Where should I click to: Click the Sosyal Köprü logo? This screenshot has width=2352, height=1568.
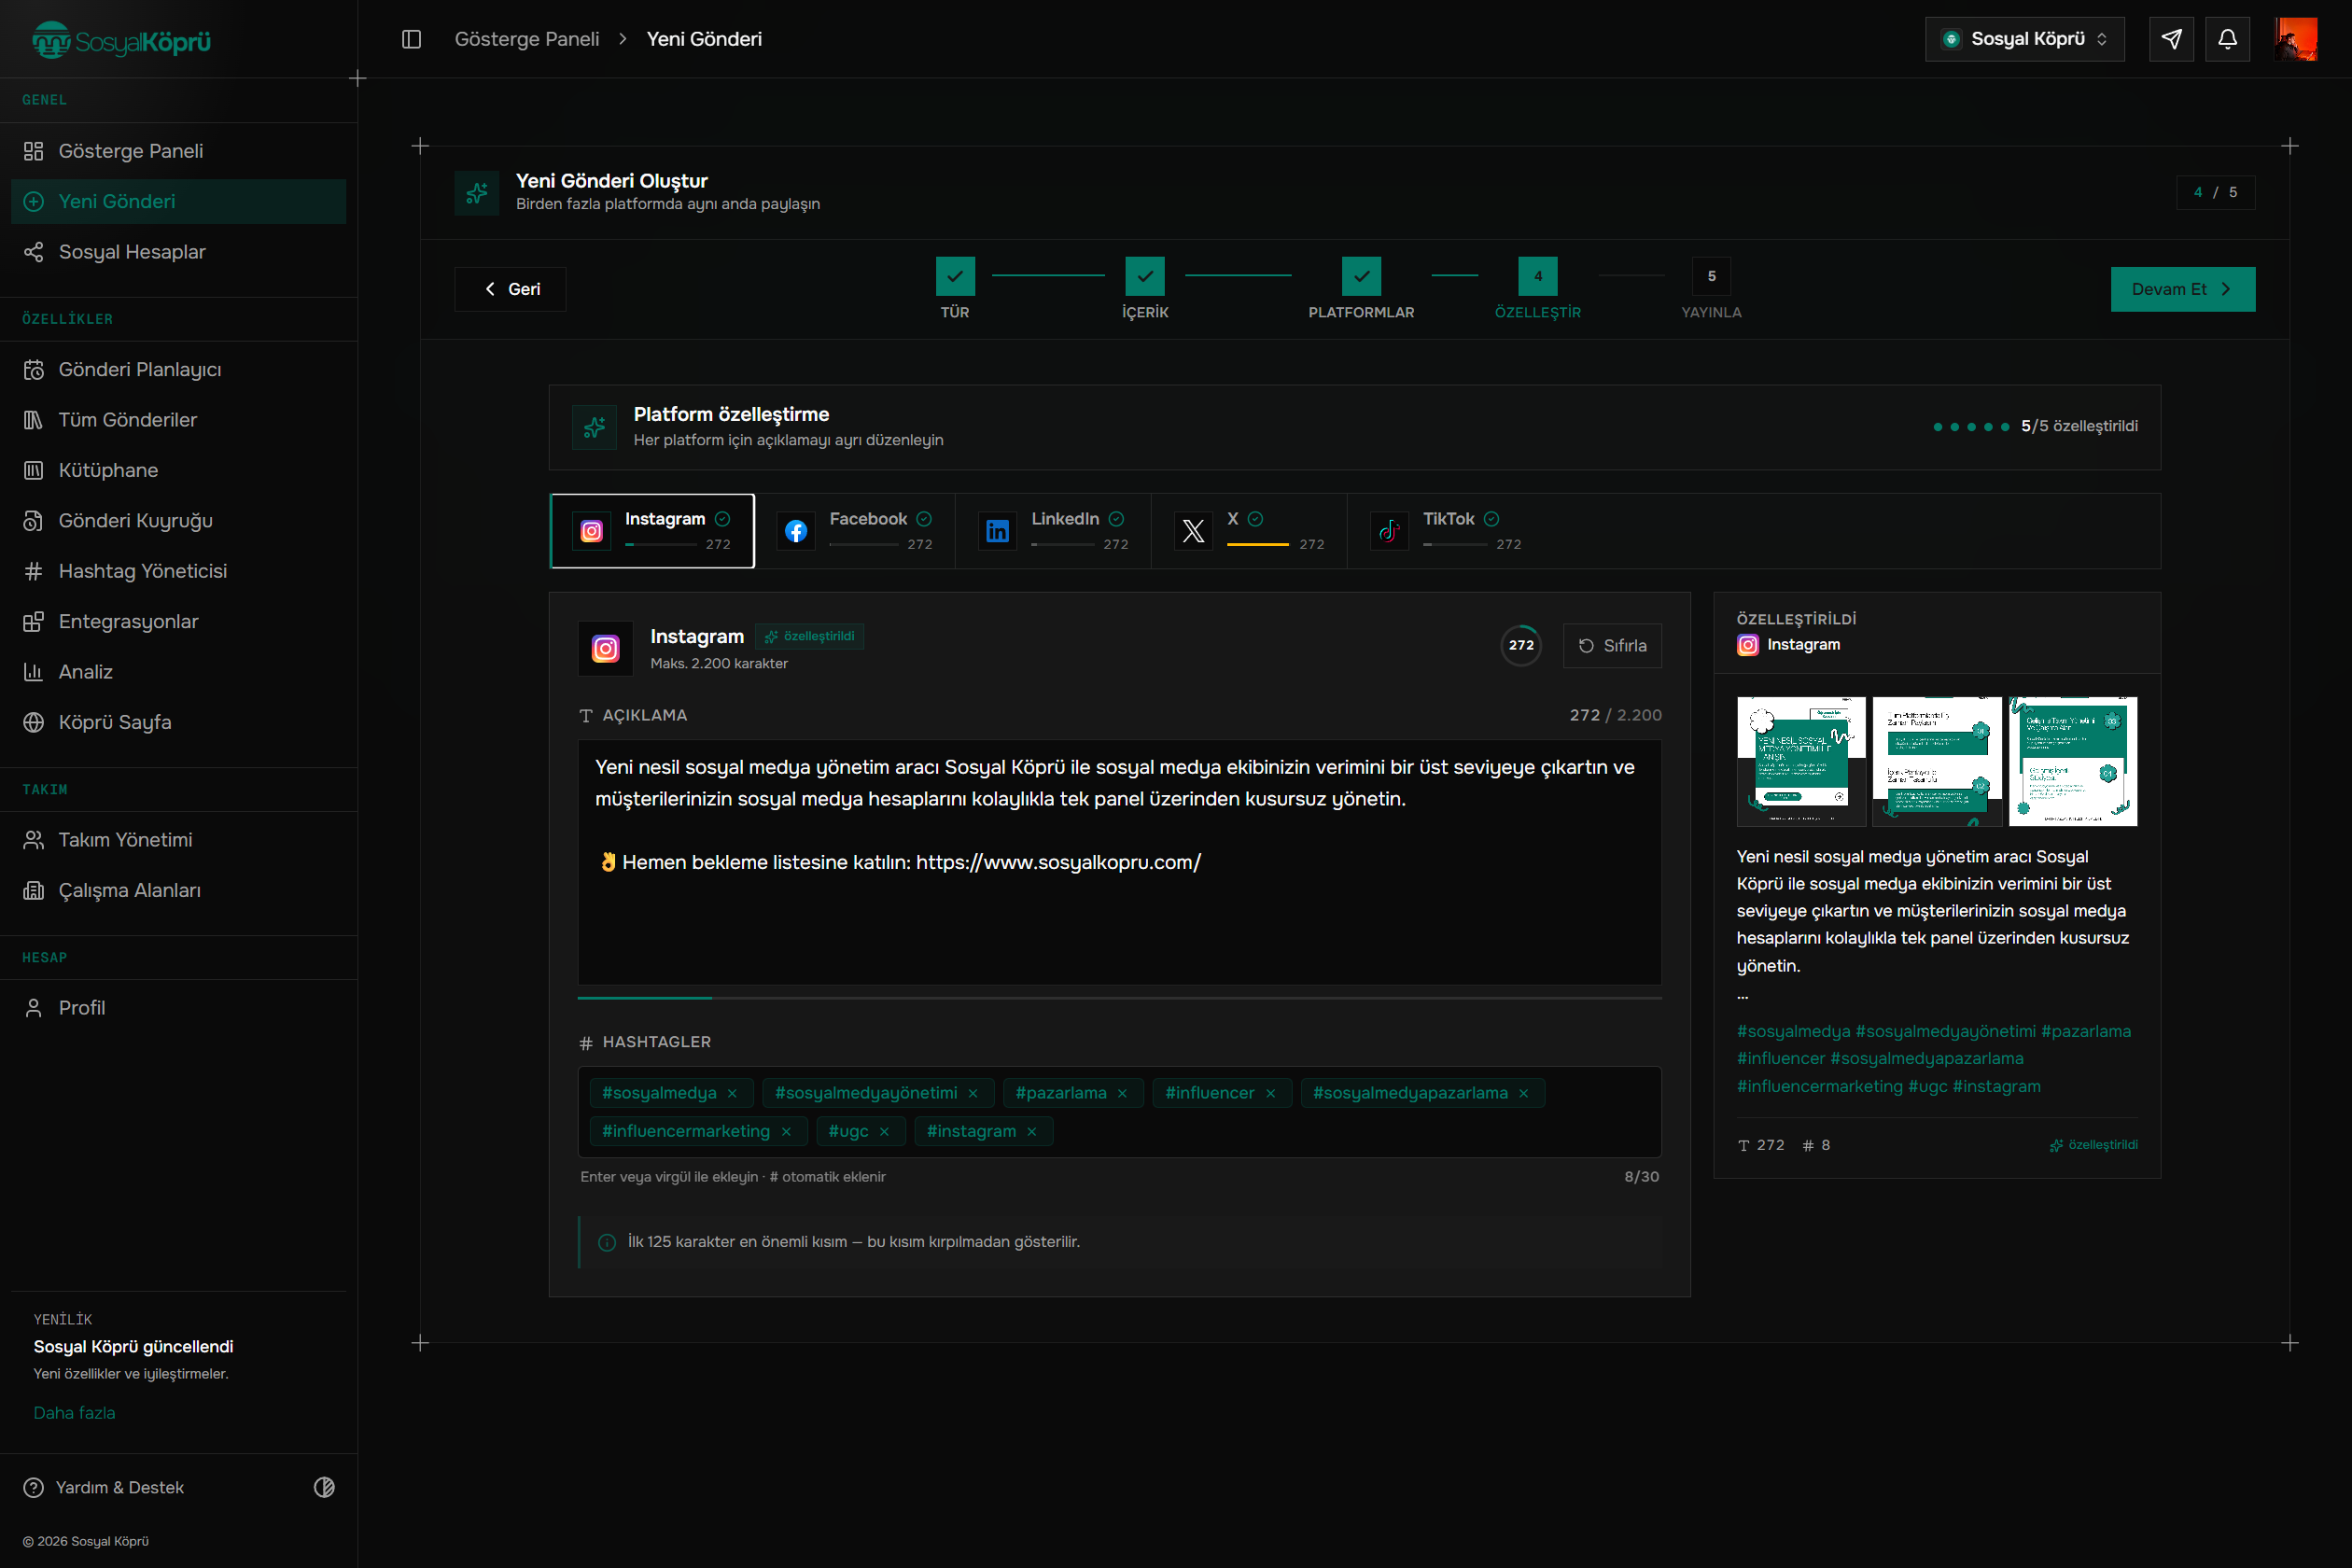pyautogui.click(x=121, y=40)
